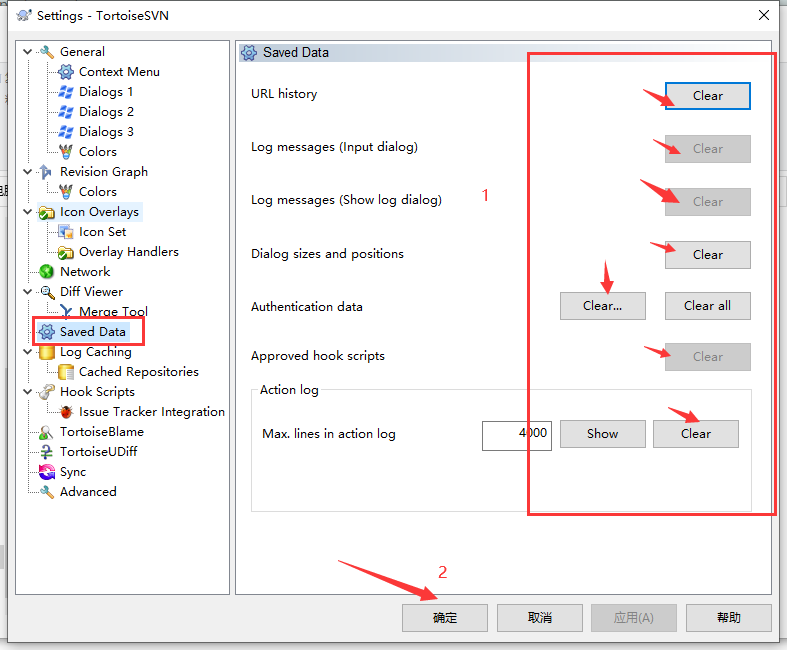Click the 帮助 (Help) button
The height and width of the screenshot is (650, 787).
point(729,618)
